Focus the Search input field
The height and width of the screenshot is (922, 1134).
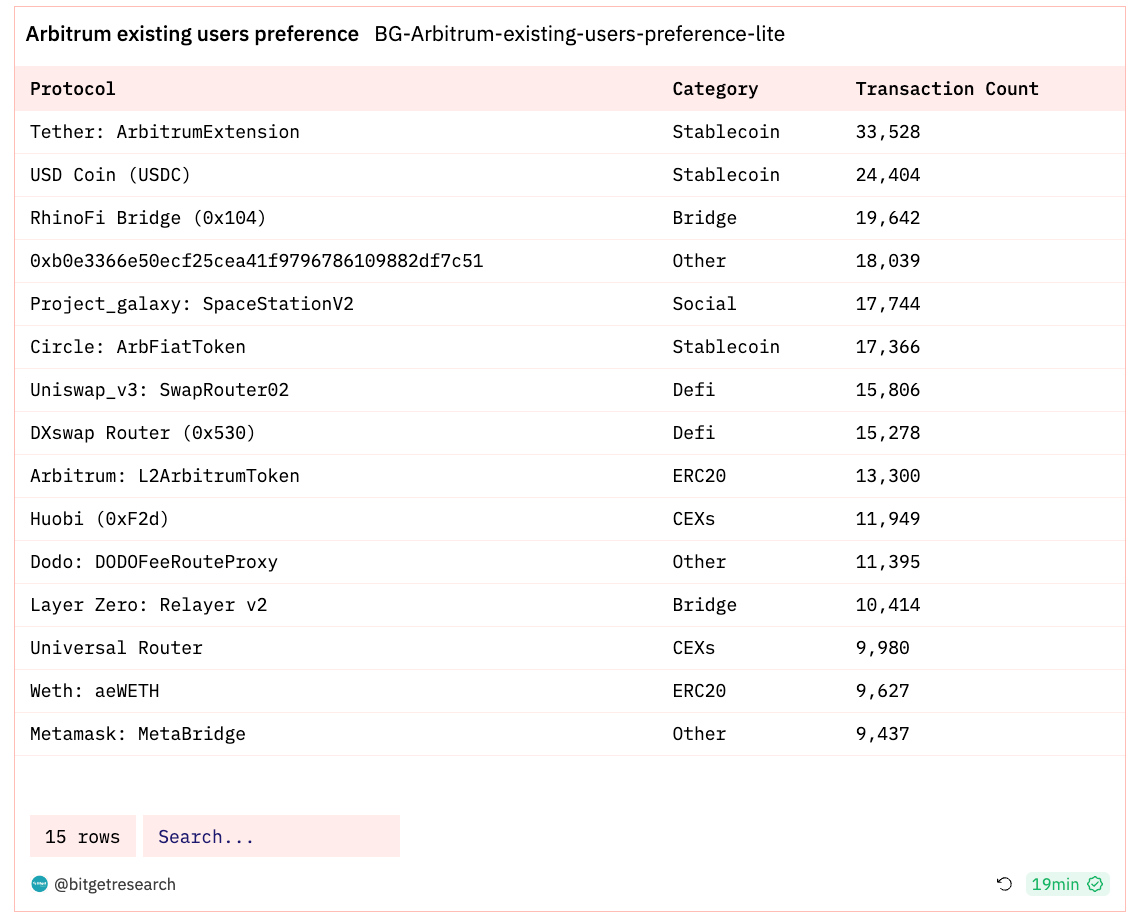[271, 837]
